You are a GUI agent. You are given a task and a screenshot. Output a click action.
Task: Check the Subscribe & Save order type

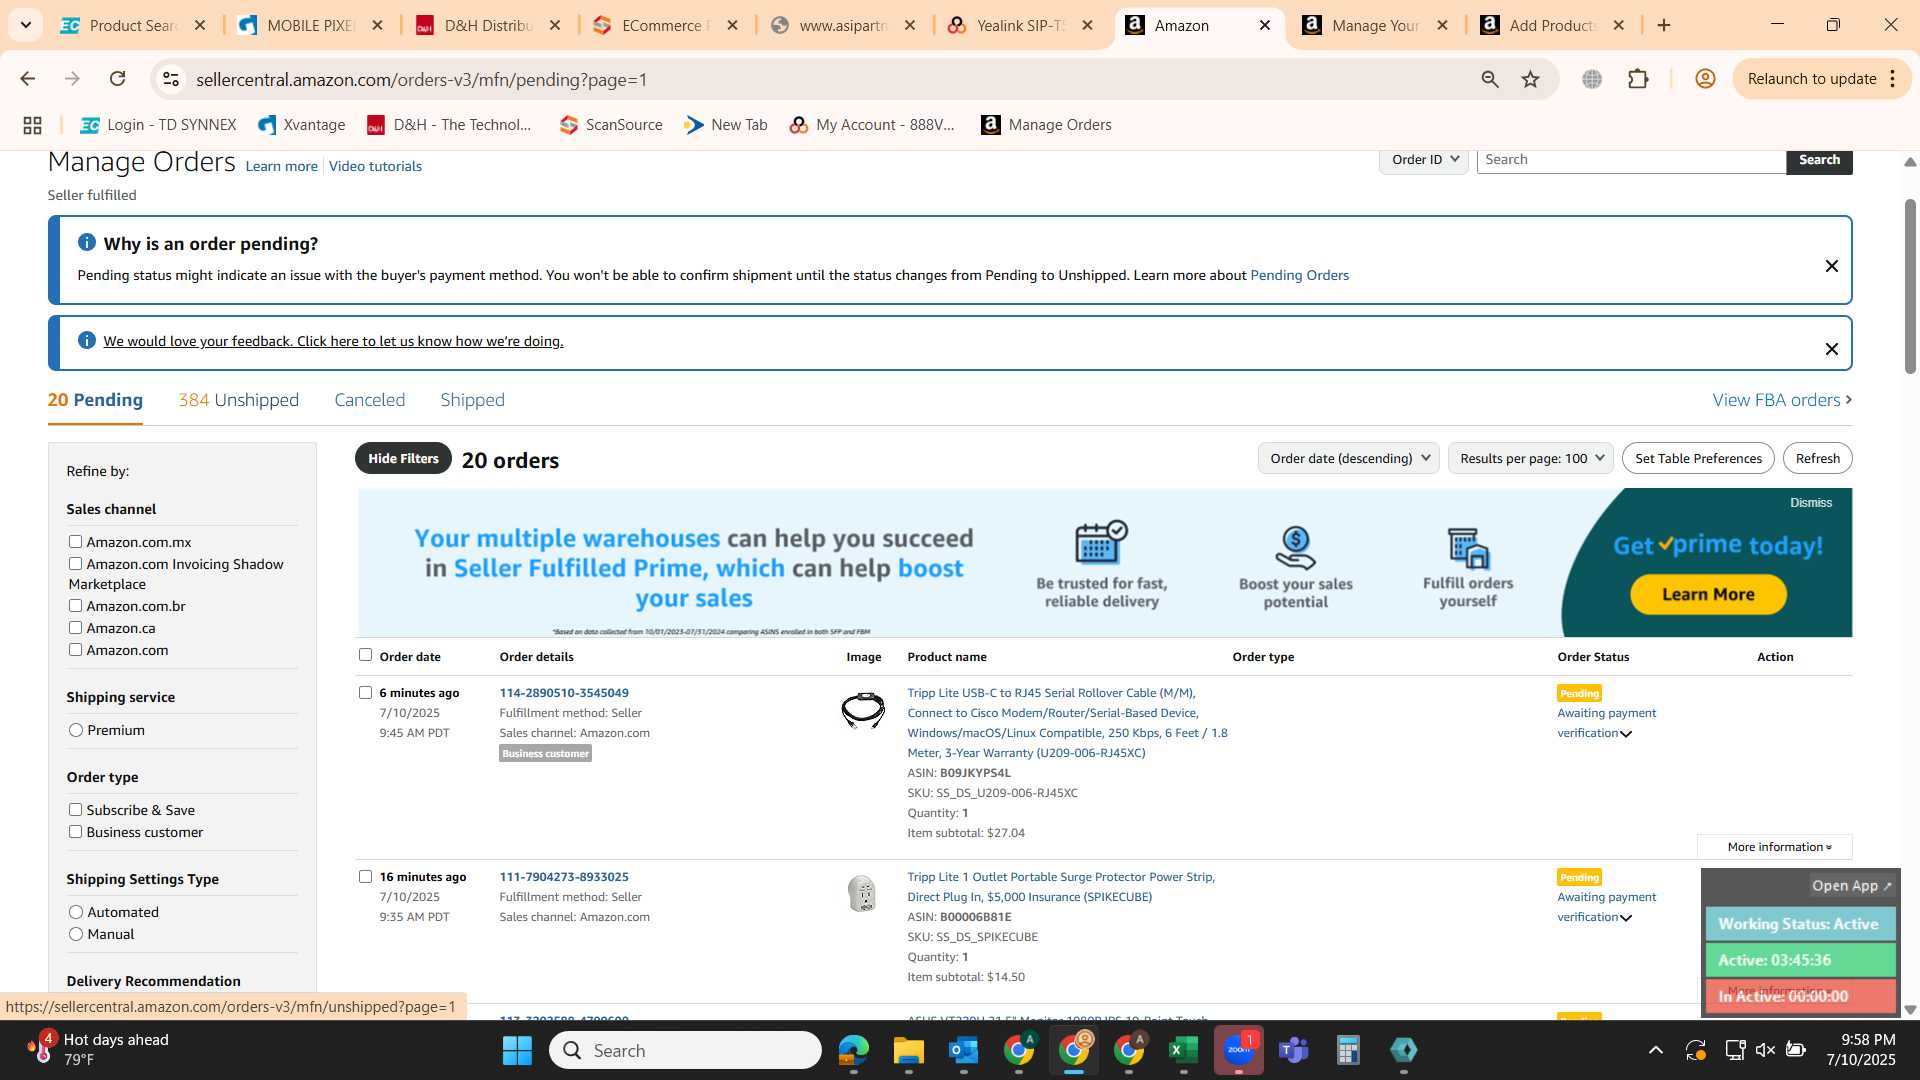click(x=75, y=810)
